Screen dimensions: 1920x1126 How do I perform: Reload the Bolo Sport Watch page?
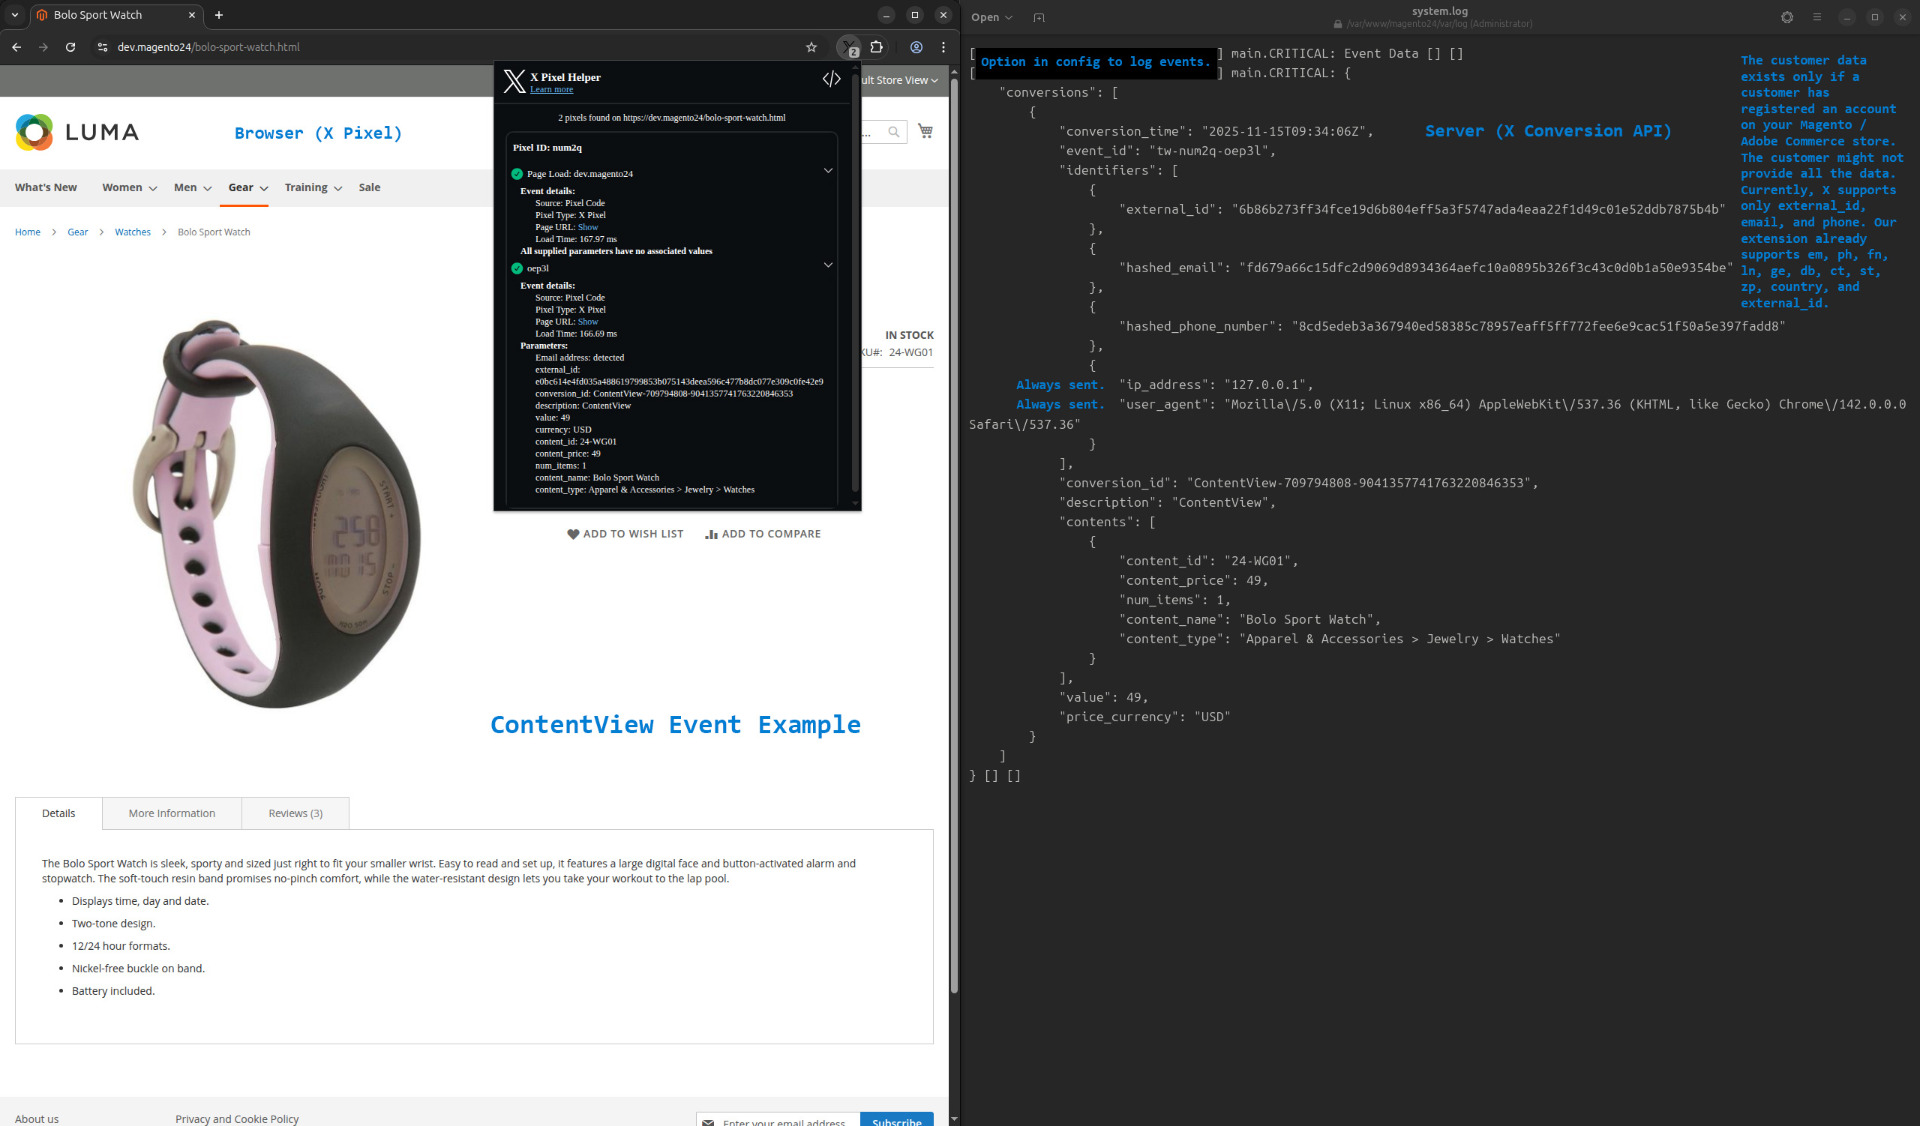70,47
